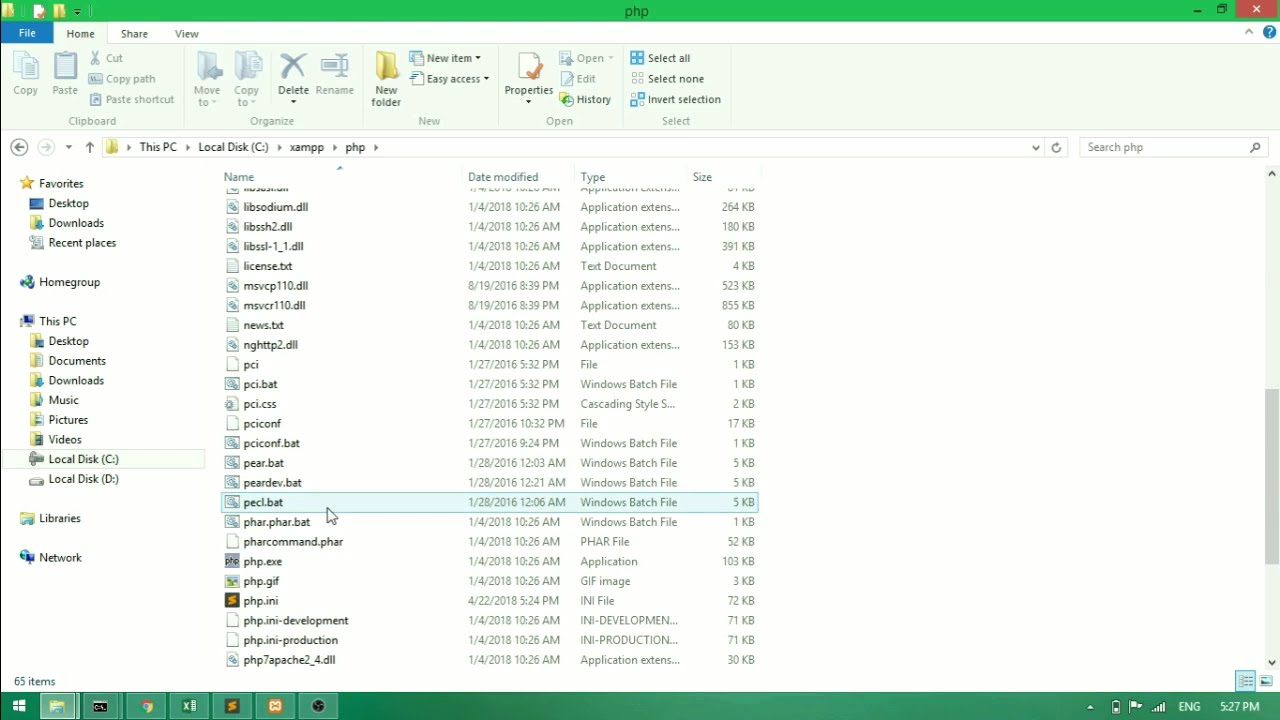Screen dimensions: 1280x720
Task: Open the recent locations dropdown arrow
Action: [x=68, y=147]
